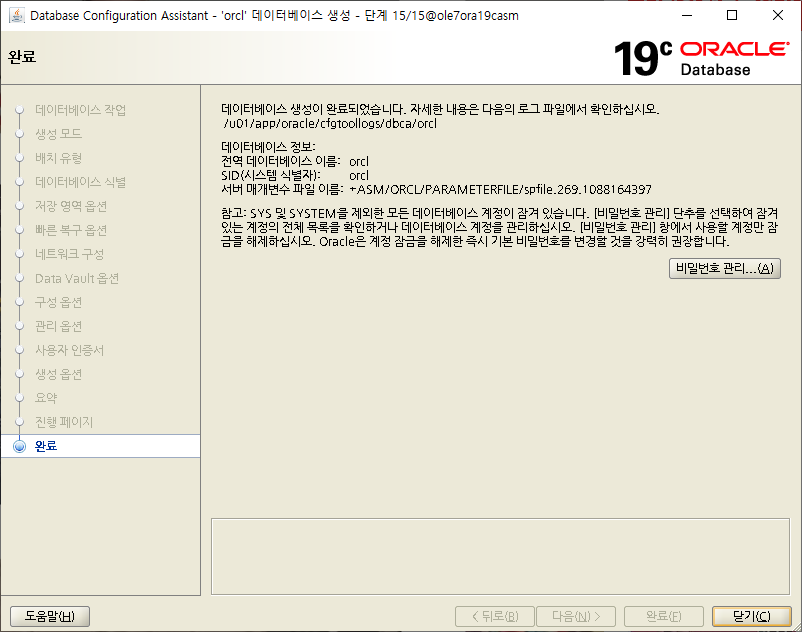802x632 pixels.
Task: Maximize the DBCA window
Action: tap(732, 15)
